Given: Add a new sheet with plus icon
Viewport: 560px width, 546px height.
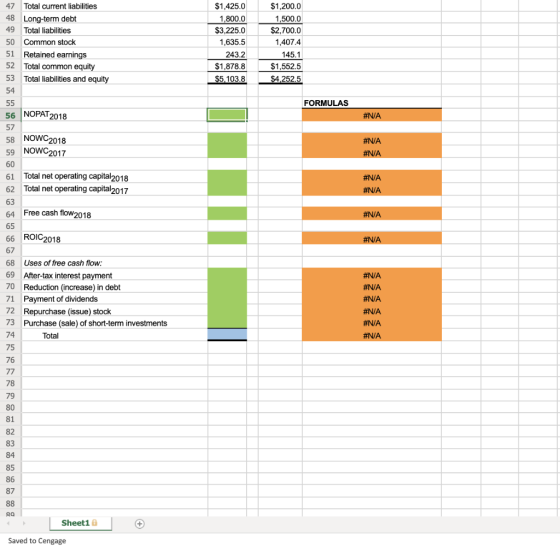Looking at the screenshot, I should click(140, 524).
